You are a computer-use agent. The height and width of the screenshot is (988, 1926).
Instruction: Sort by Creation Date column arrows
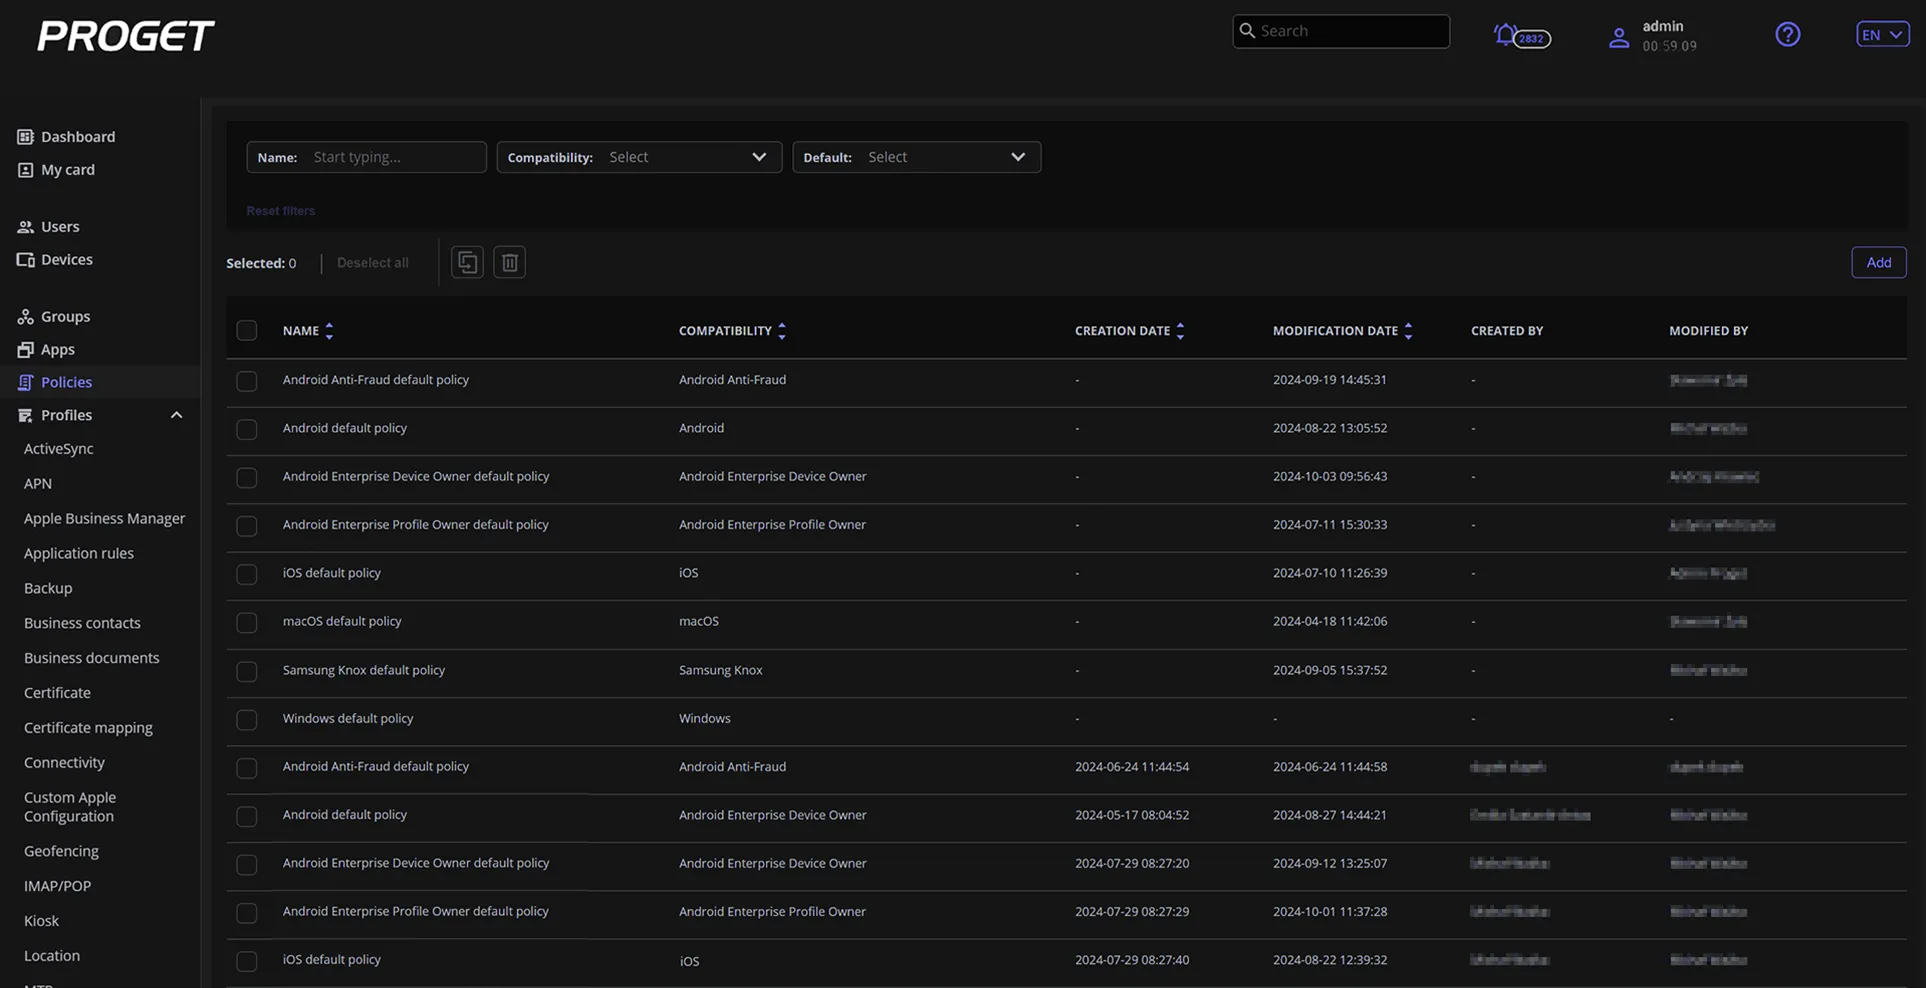pos(1180,331)
